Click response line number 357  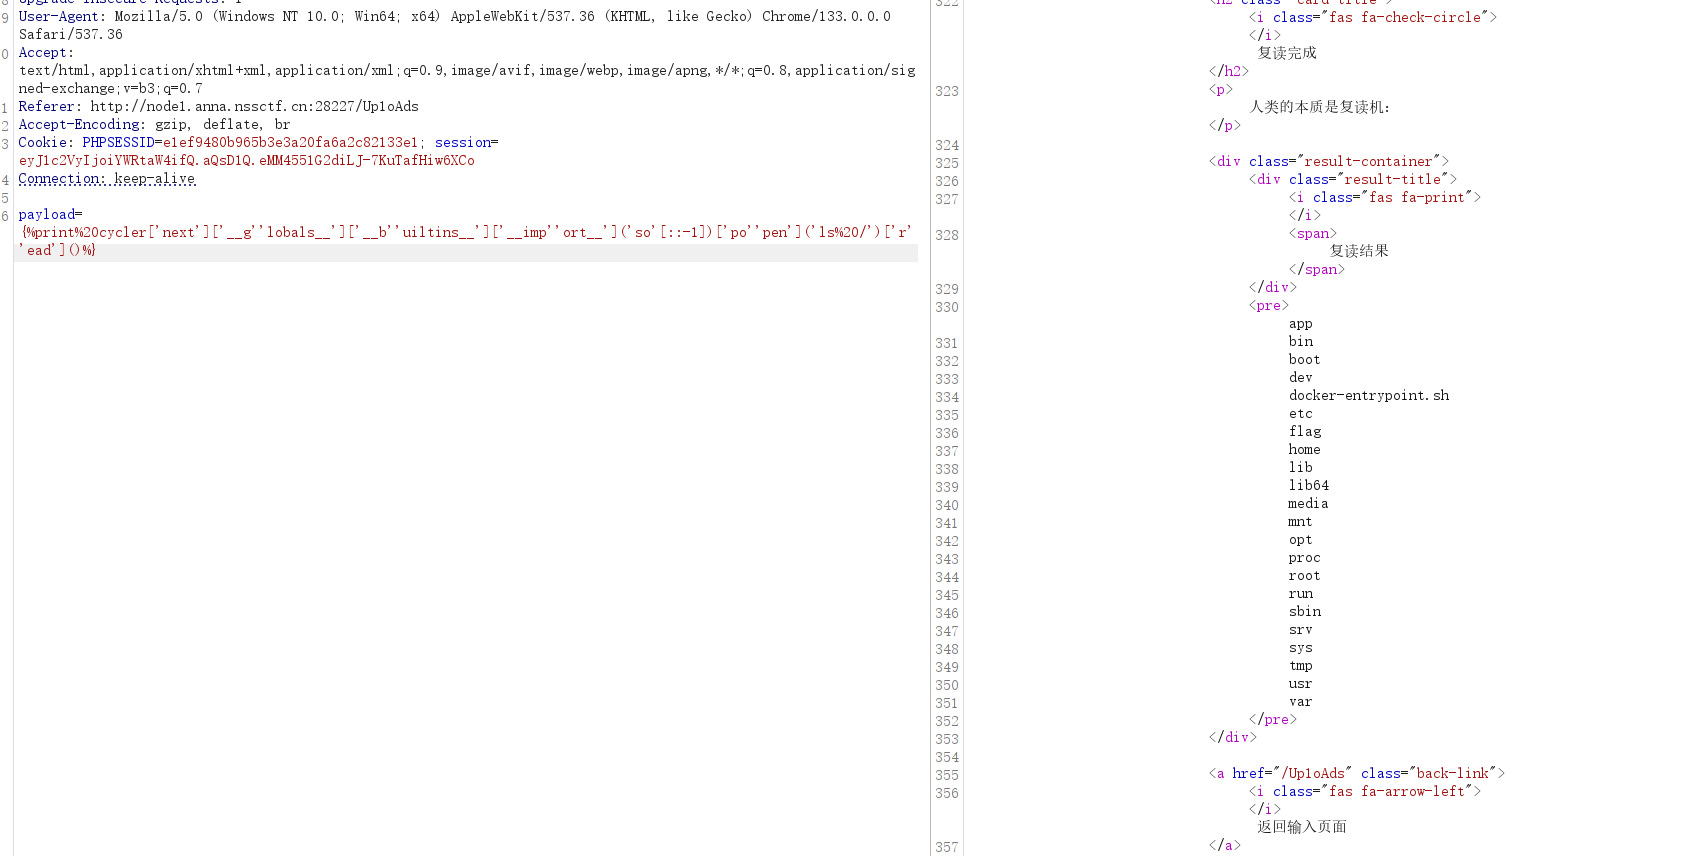[947, 847]
